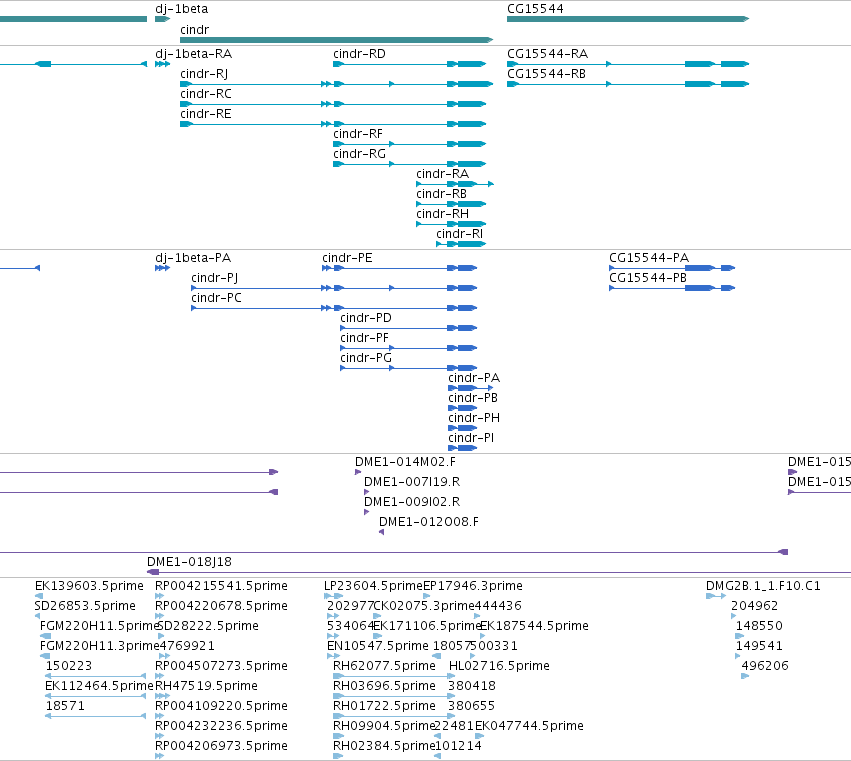The height and width of the screenshot is (761, 851).
Task: Select the CG15544-PB protein label
Action: click(647, 278)
